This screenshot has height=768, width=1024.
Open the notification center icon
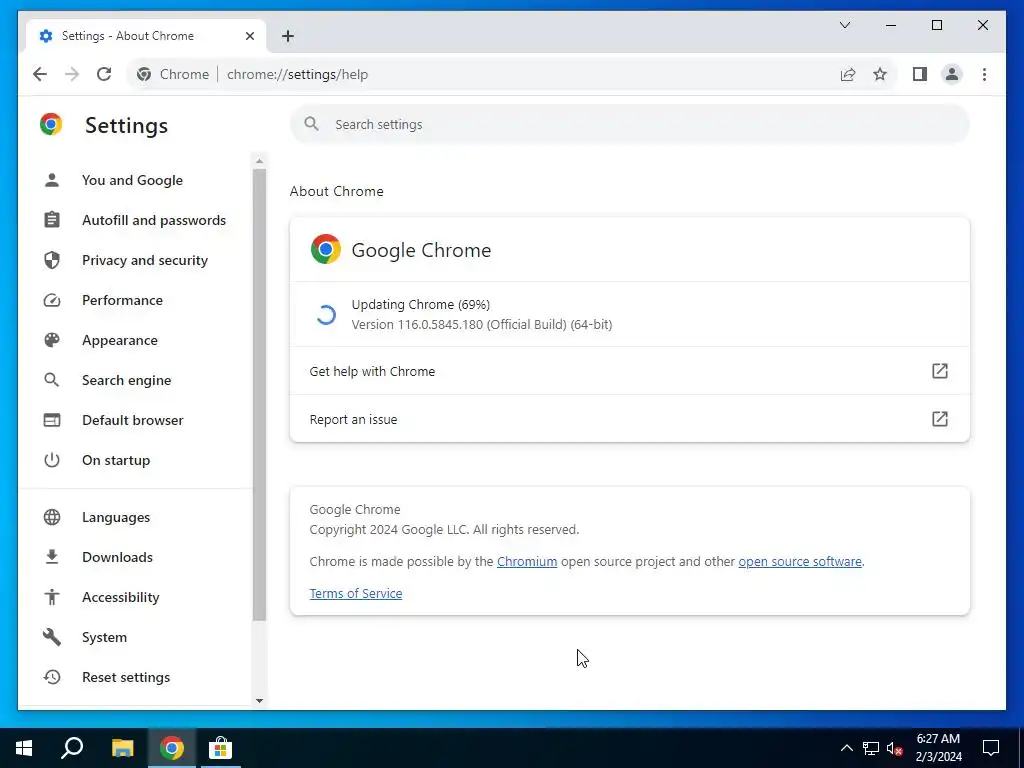(x=991, y=748)
